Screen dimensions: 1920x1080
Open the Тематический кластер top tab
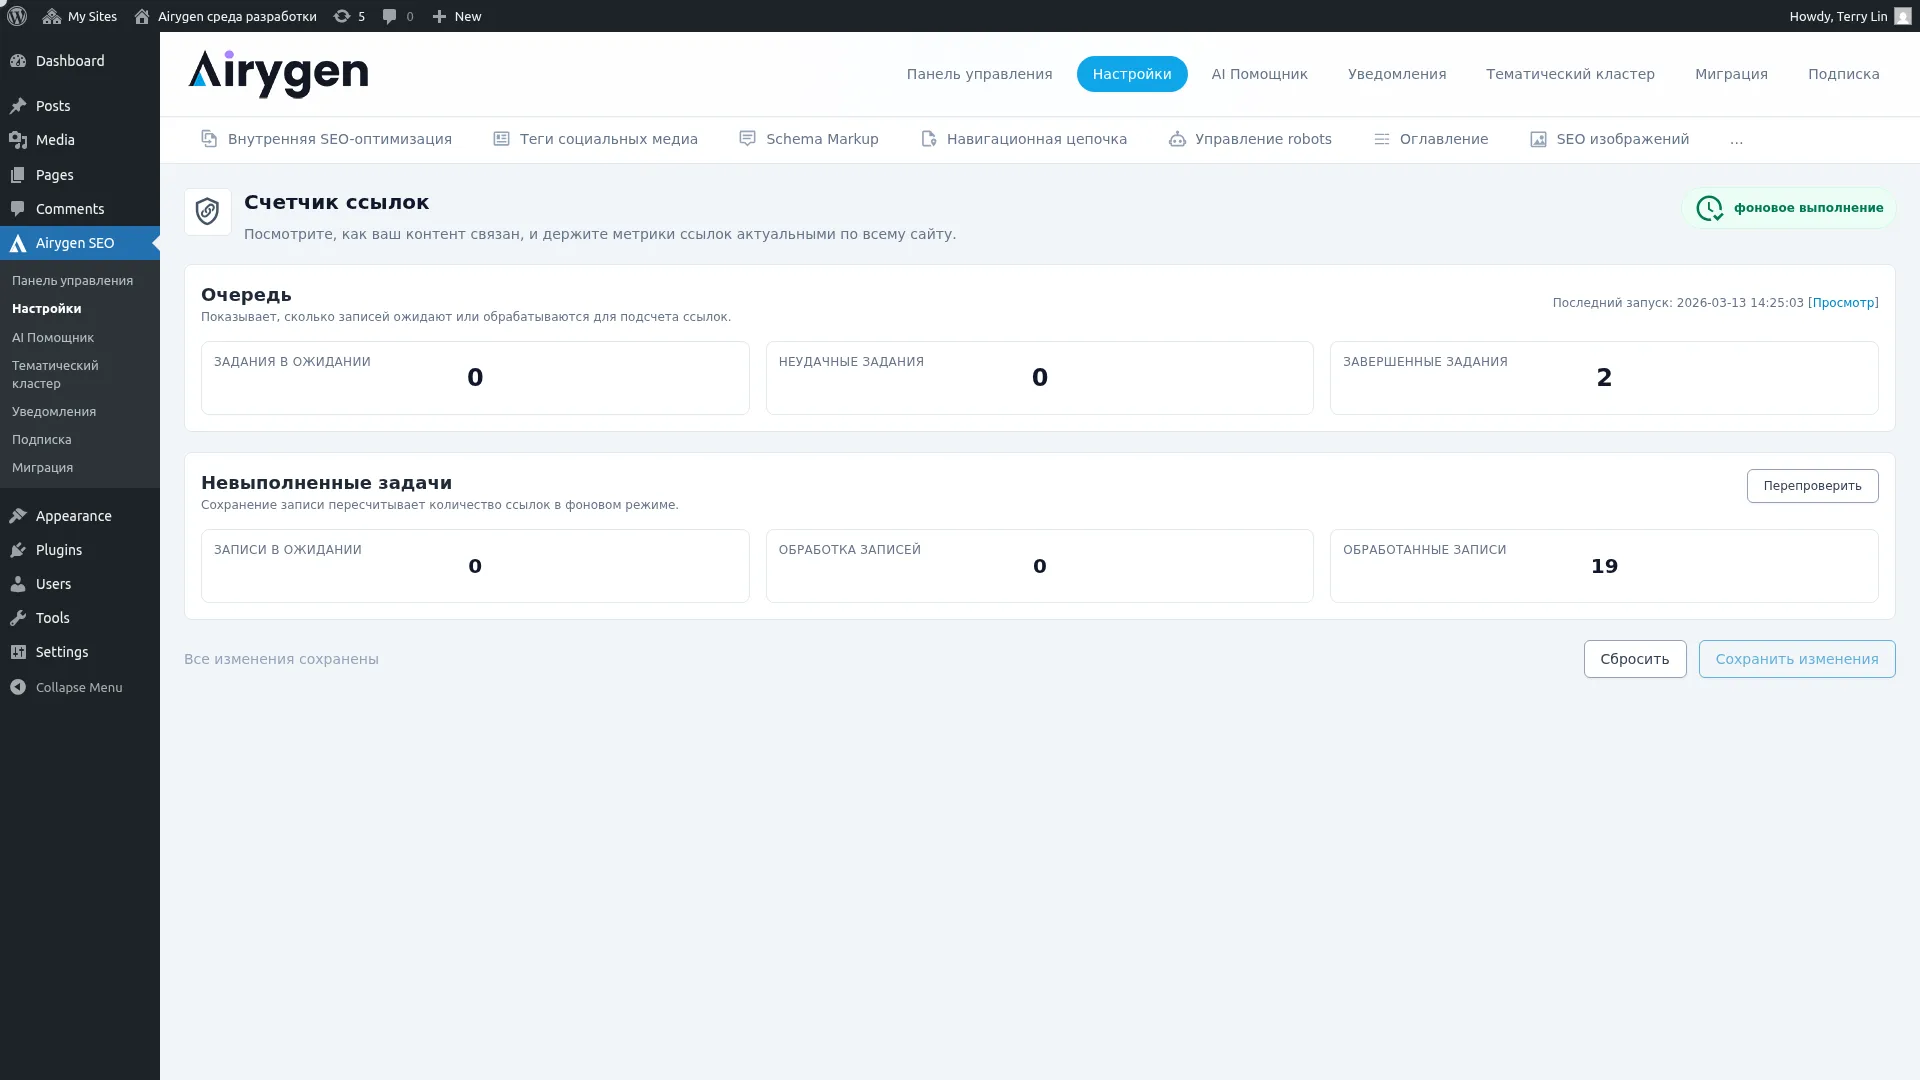[x=1570, y=74]
